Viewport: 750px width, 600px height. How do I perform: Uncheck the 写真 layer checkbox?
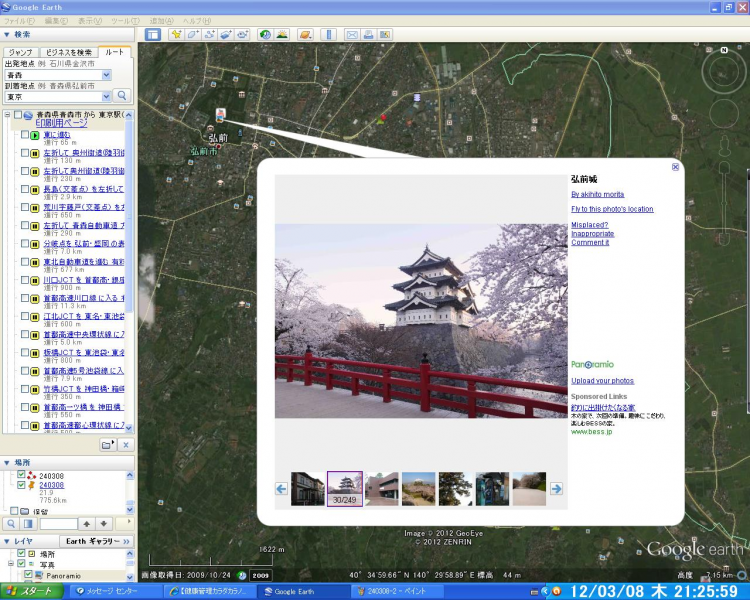point(21,564)
